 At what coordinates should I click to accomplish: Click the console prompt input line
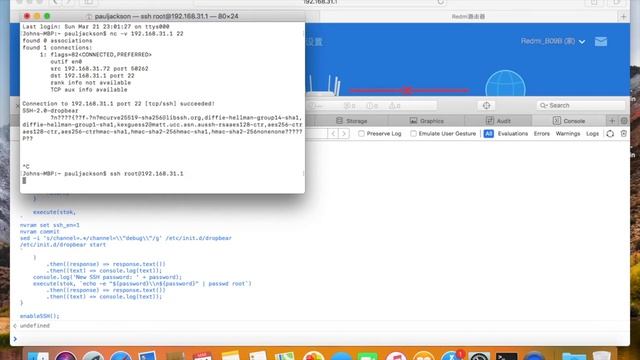[322, 339]
